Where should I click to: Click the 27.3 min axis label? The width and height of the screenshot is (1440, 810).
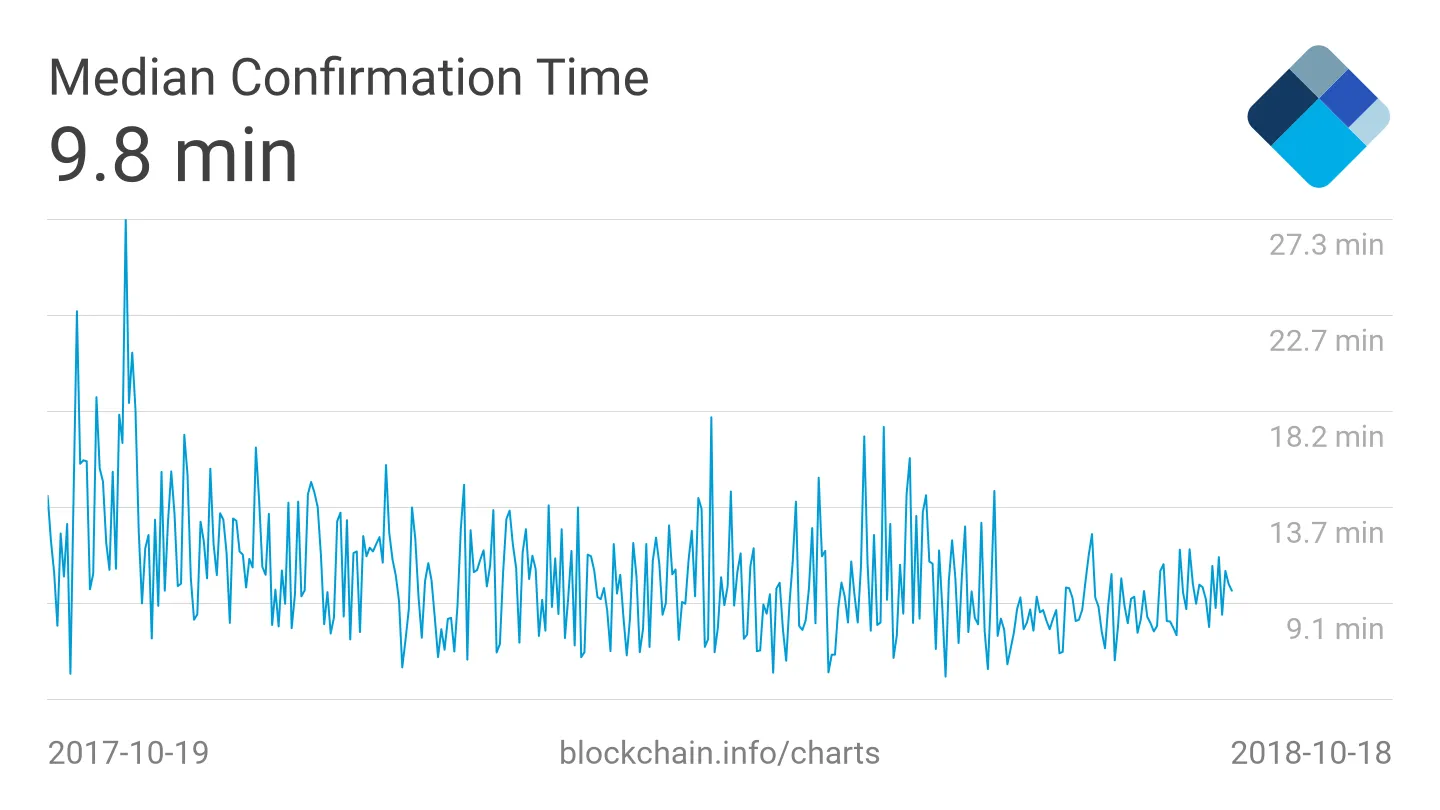point(1326,244)
